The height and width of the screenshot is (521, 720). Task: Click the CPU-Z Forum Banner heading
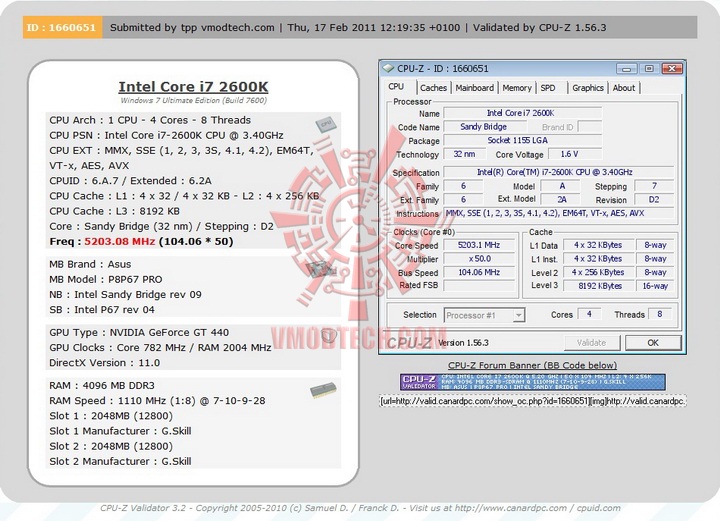click(532, 365)
